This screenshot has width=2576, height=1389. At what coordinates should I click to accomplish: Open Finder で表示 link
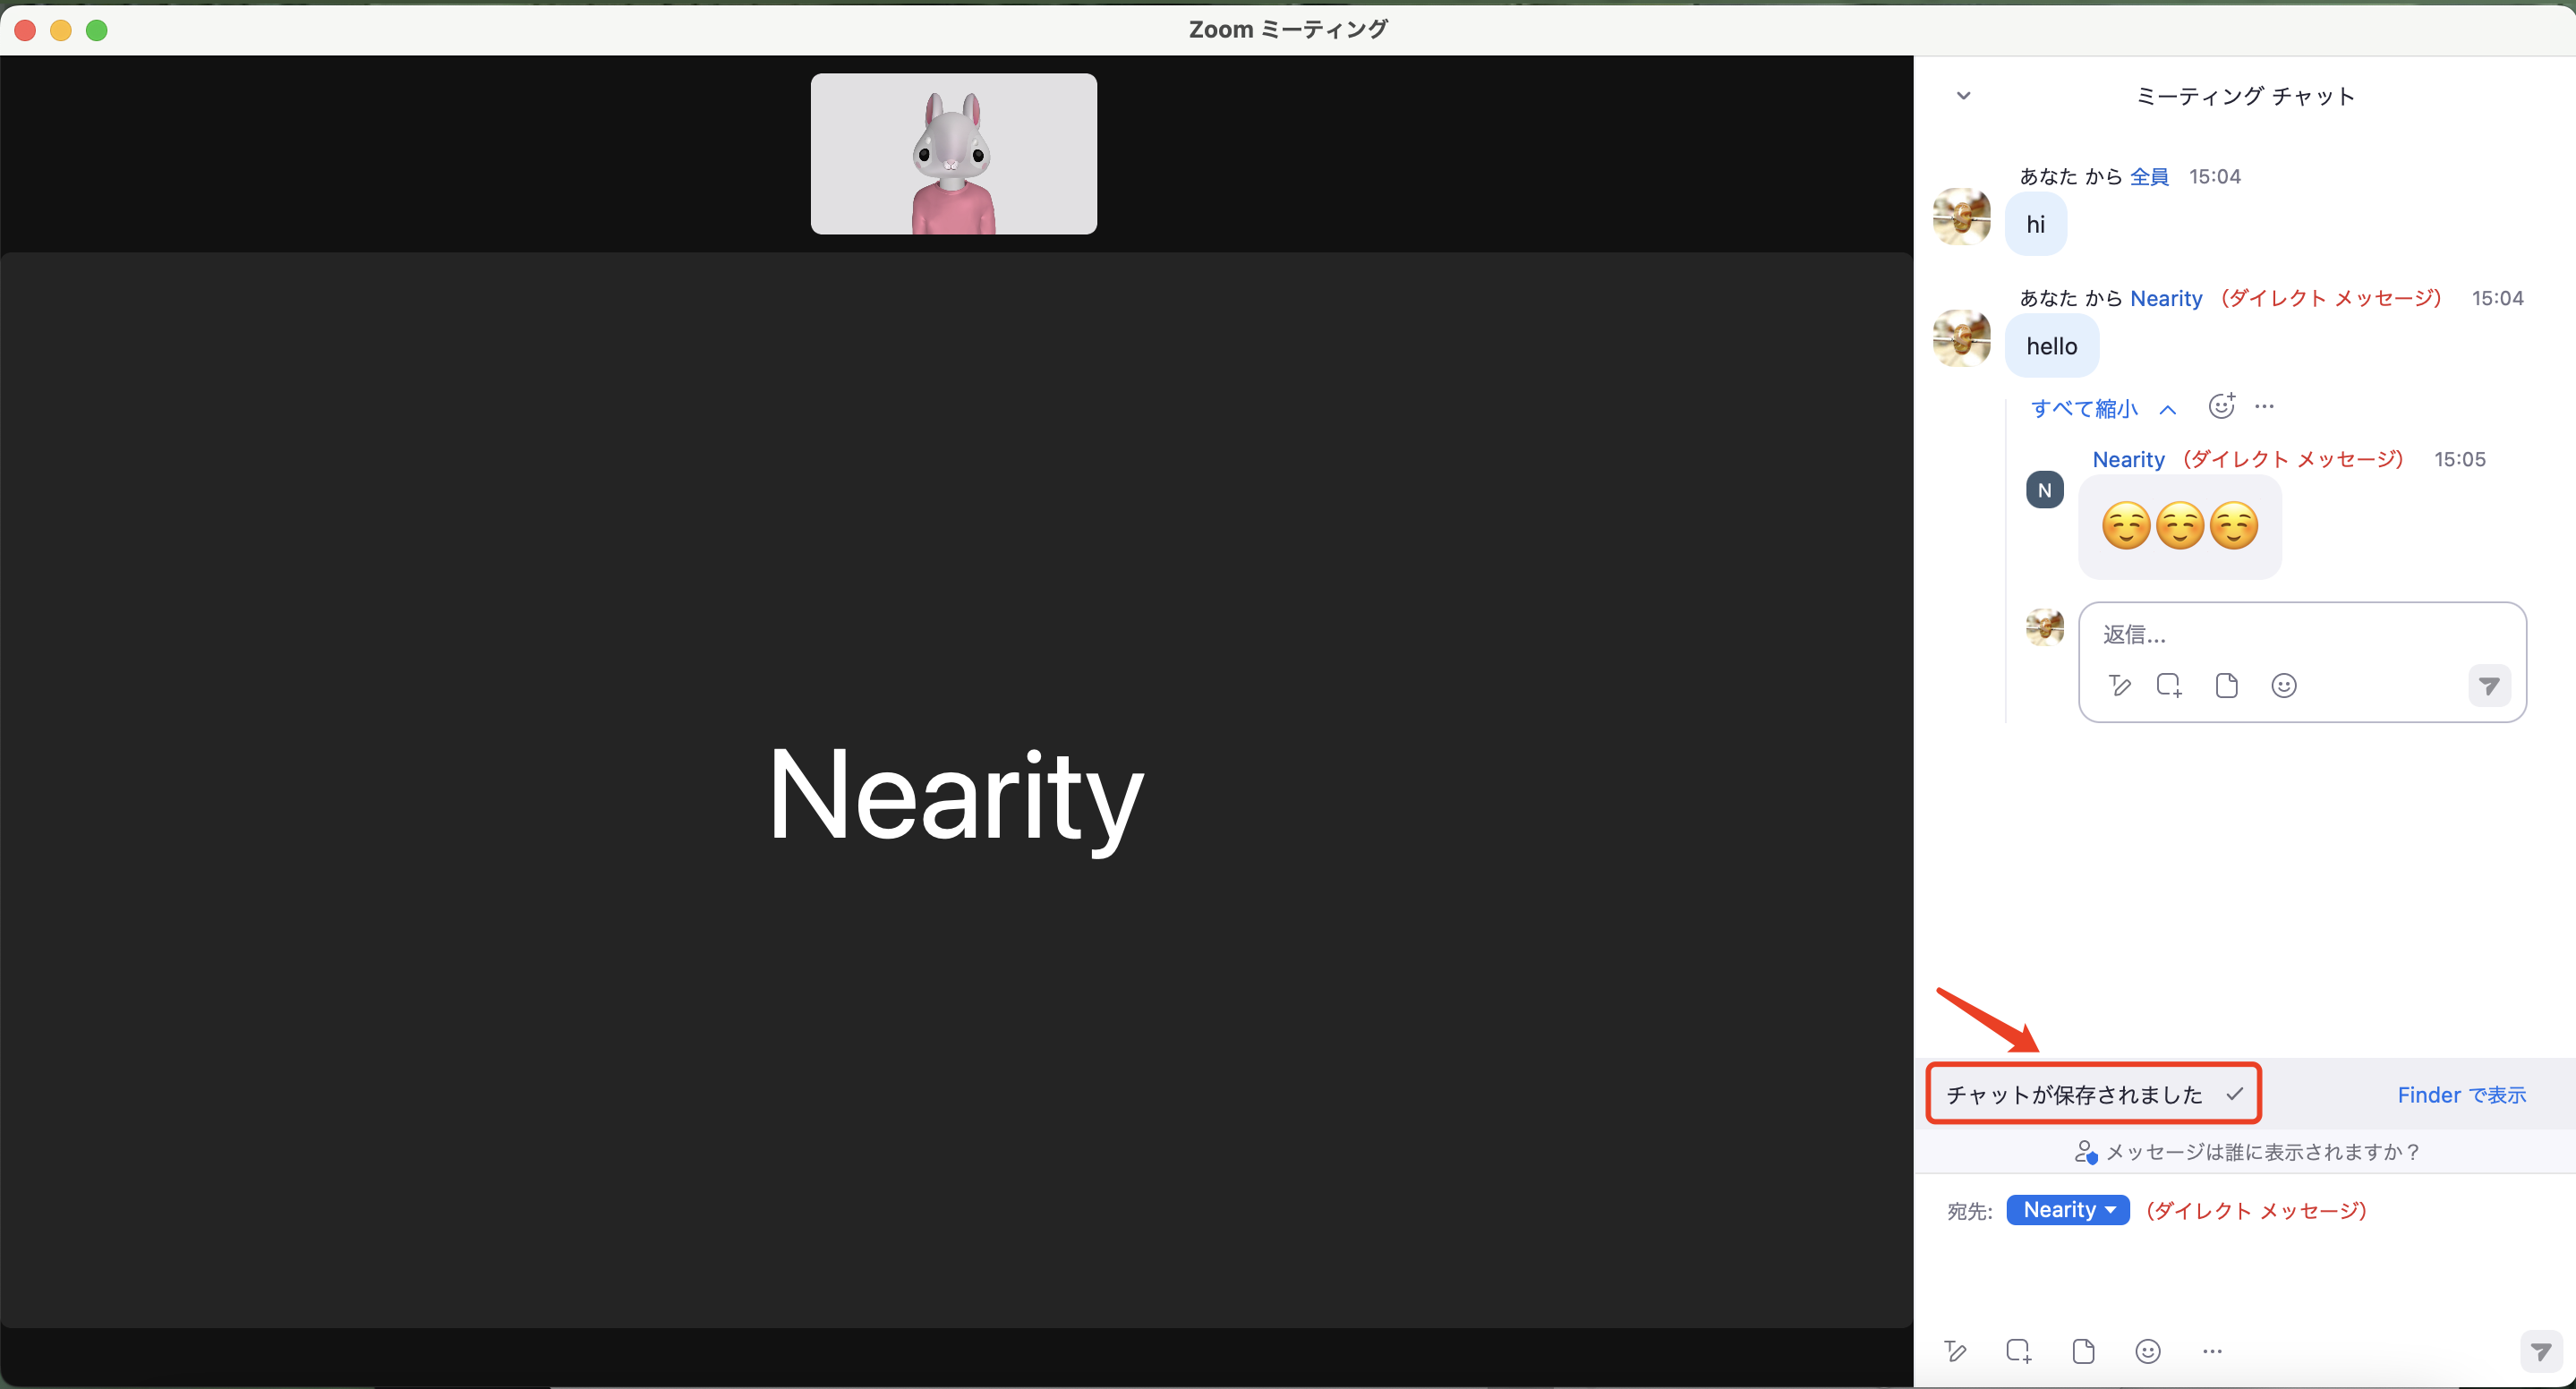click(2461, 1095)
